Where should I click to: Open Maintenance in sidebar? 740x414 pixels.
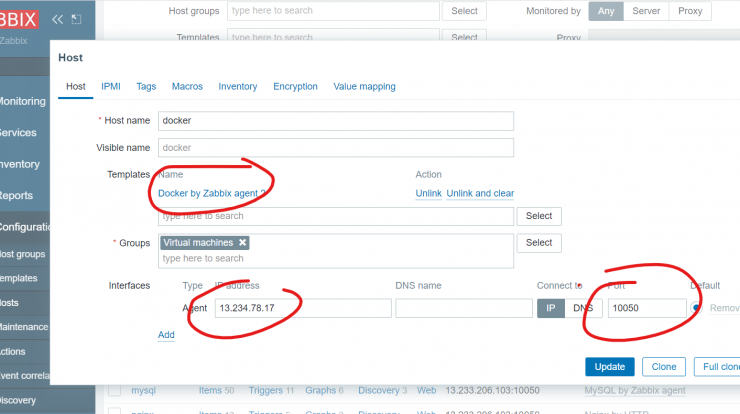click(x=25, y=327)
